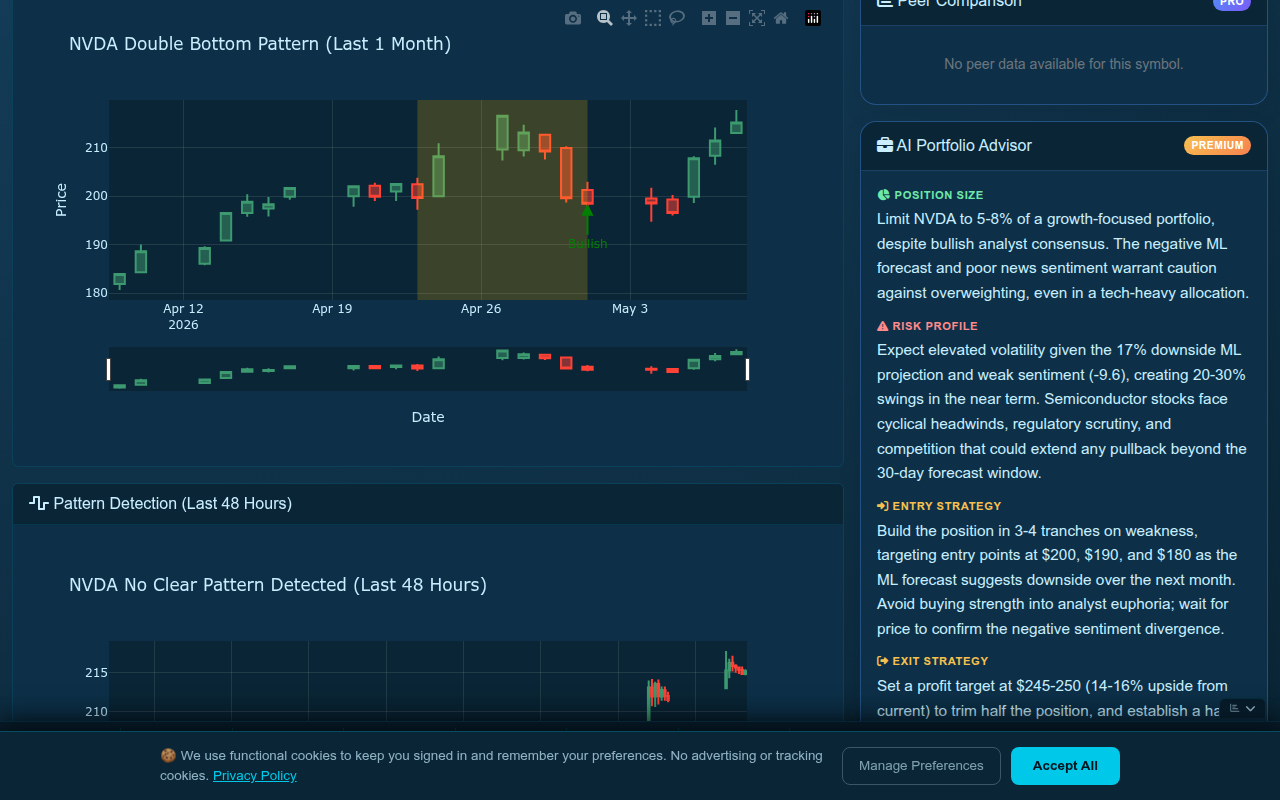Click the 180 price label on the monthly chart
Viewport: 1280px width, 800px height.
[x=96, y=293]
